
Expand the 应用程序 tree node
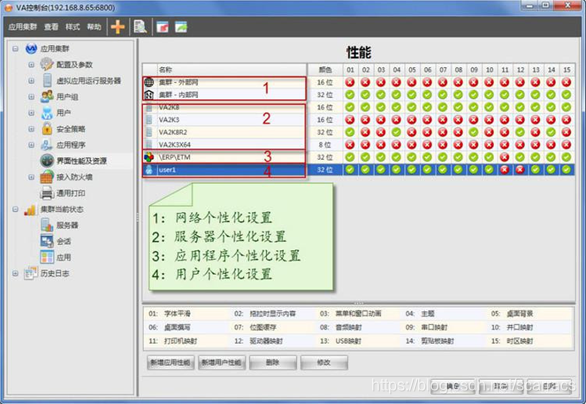(x=31, y=145)
